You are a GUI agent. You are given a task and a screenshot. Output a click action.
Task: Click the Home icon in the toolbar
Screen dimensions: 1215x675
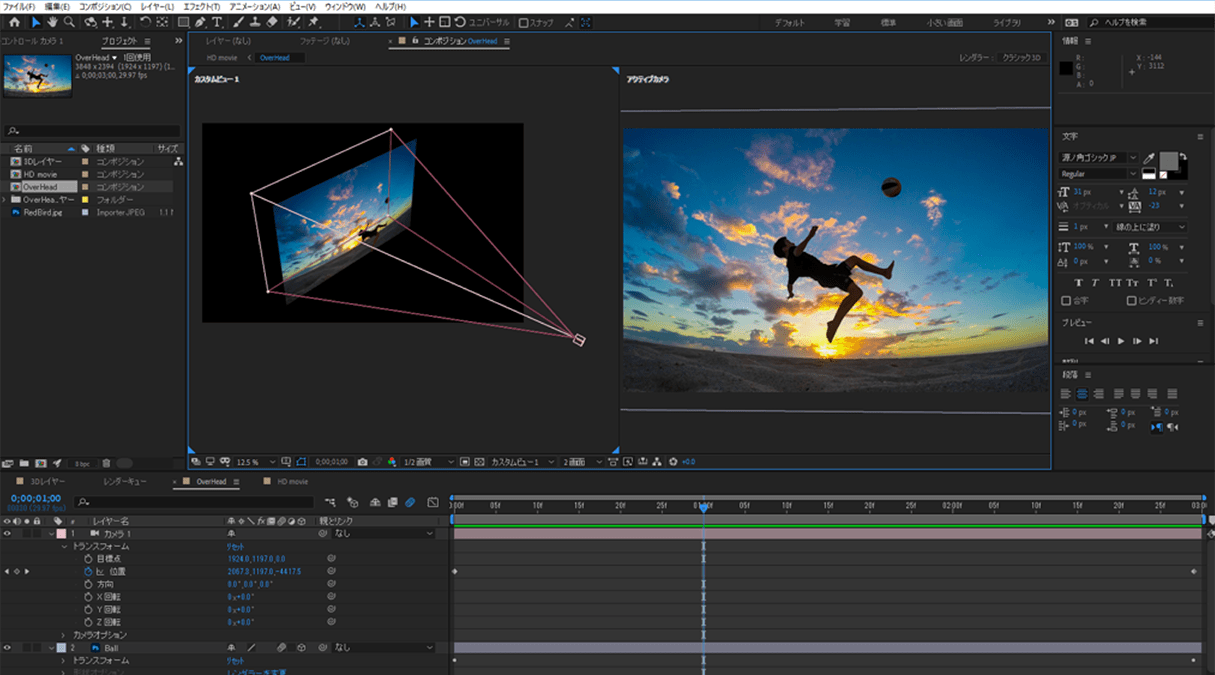tap(14, 22)
